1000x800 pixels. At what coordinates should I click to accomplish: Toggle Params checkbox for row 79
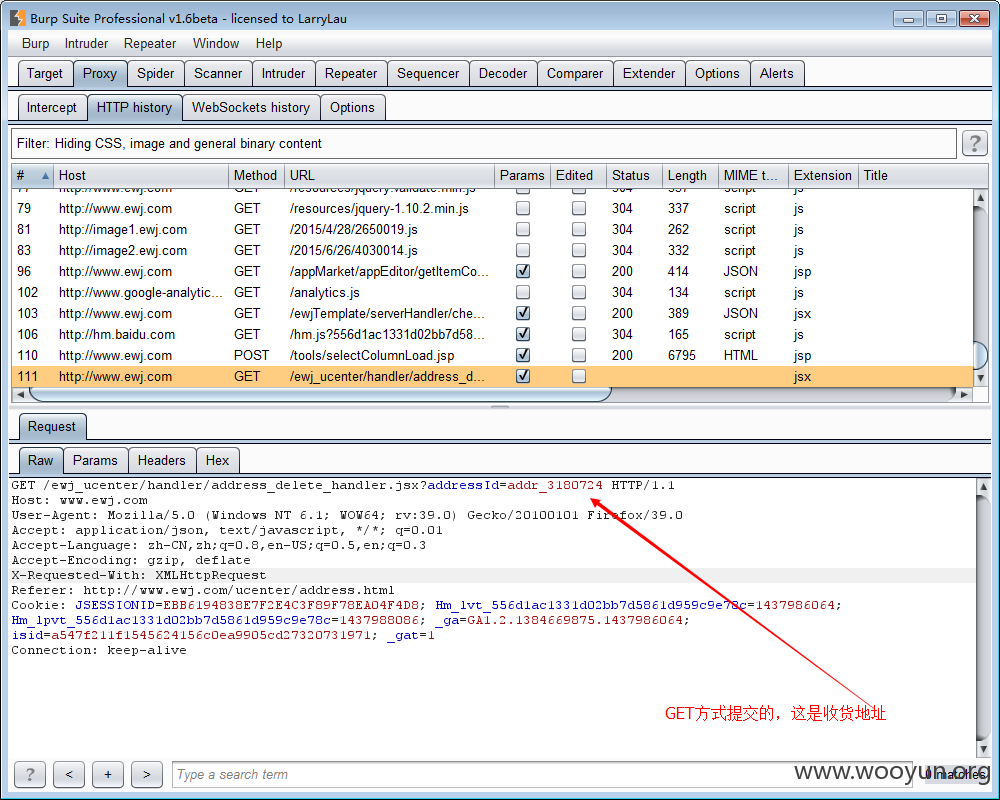[x=523, y=208]
